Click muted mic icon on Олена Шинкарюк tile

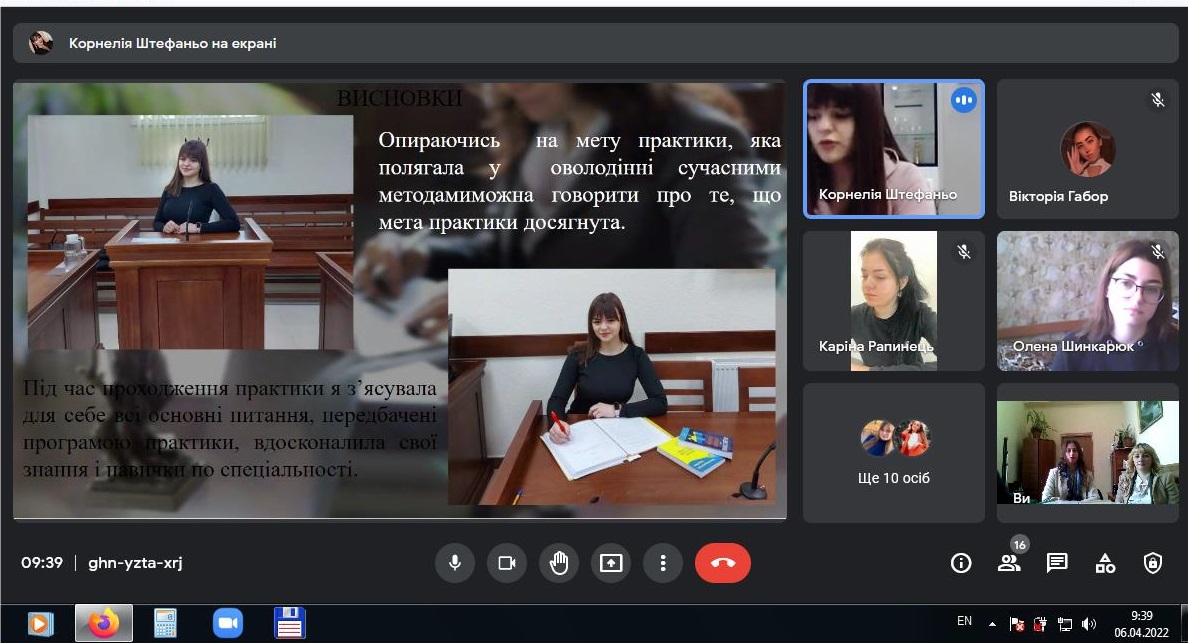1157,251
